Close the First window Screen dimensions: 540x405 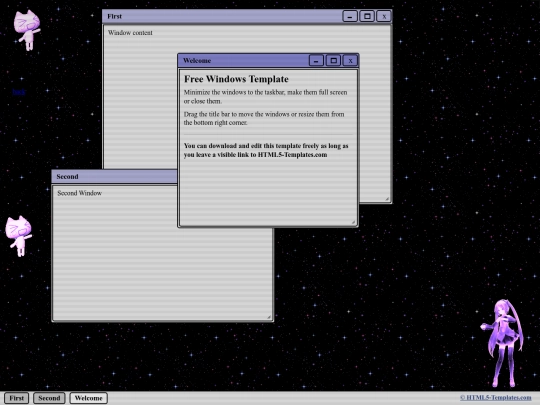[x=384, y=16]
